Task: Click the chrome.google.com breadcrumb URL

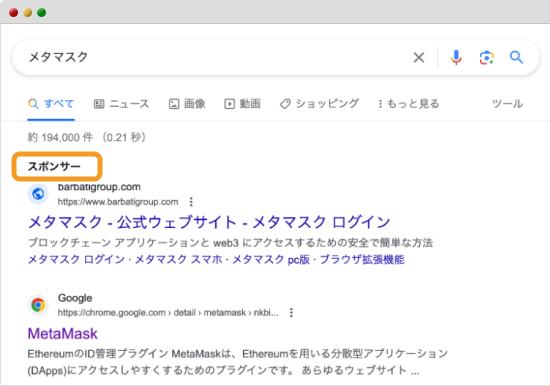Action: pyautogui.click(x=168, y=312)
